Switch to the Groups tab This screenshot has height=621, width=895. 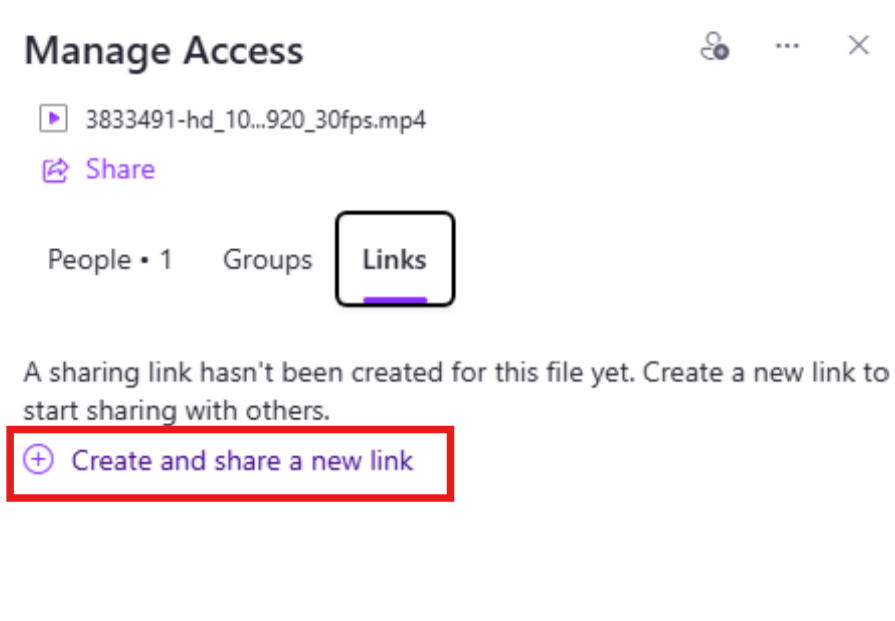[x=268, y=260]
